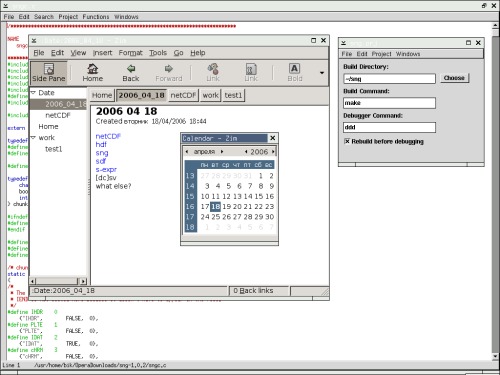Open Zim Tools menu
500x375 pixels.
pos(158,53)
